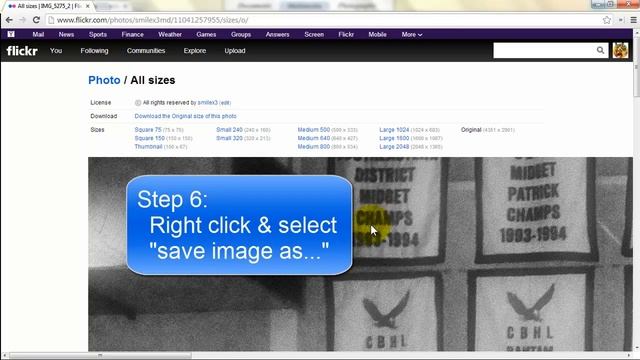Open Finance in Yahoo bar
The width and height of the screenshot is (640, 360).
tap(132, 34)
